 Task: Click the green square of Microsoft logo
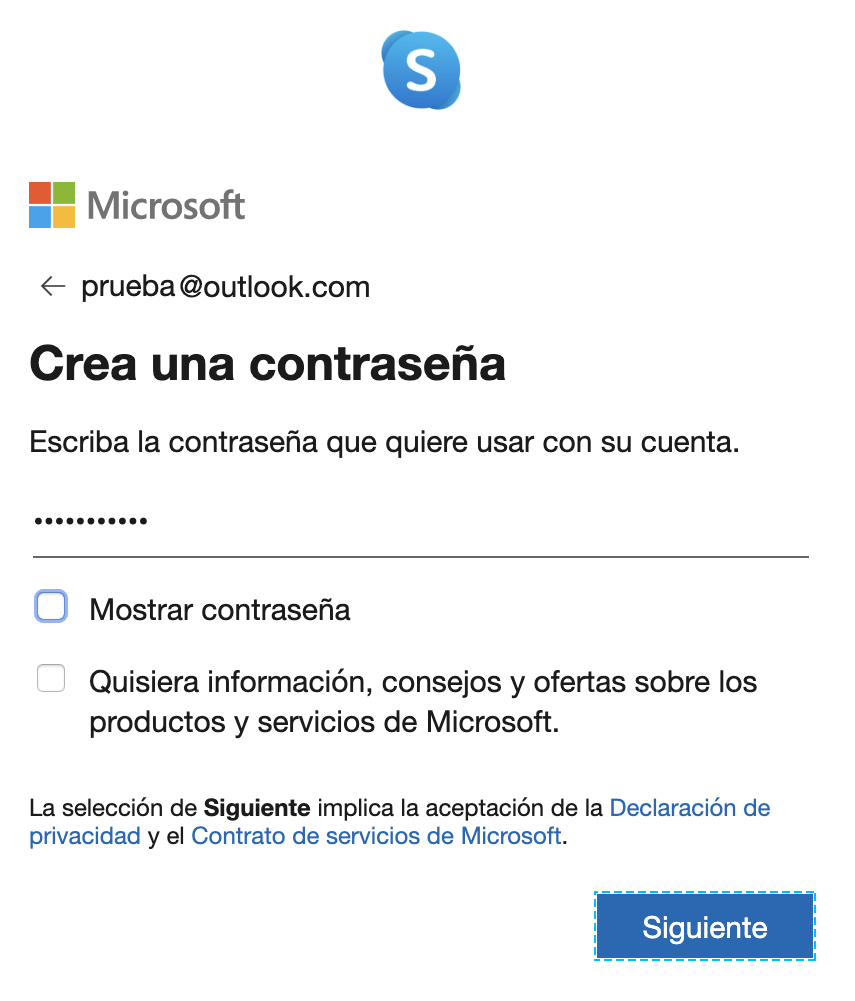(64, 193)
